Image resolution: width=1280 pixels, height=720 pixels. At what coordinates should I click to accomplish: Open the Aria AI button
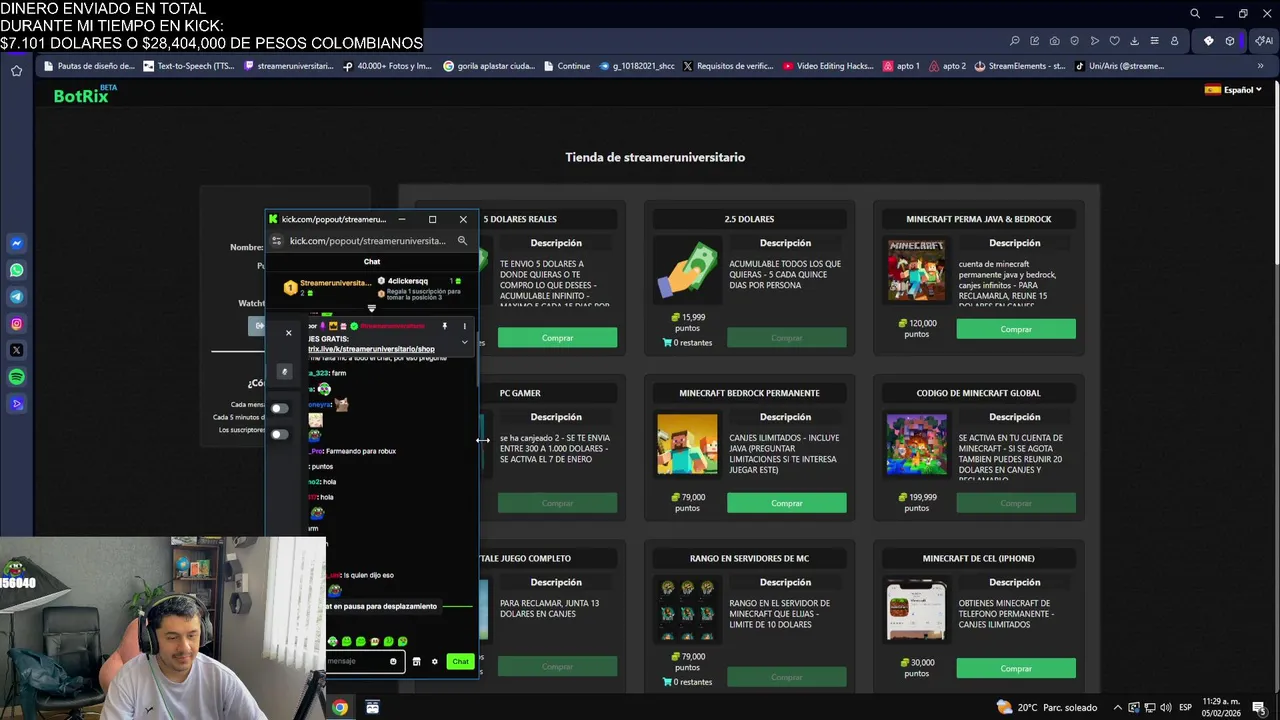(x=1263, y=41)
